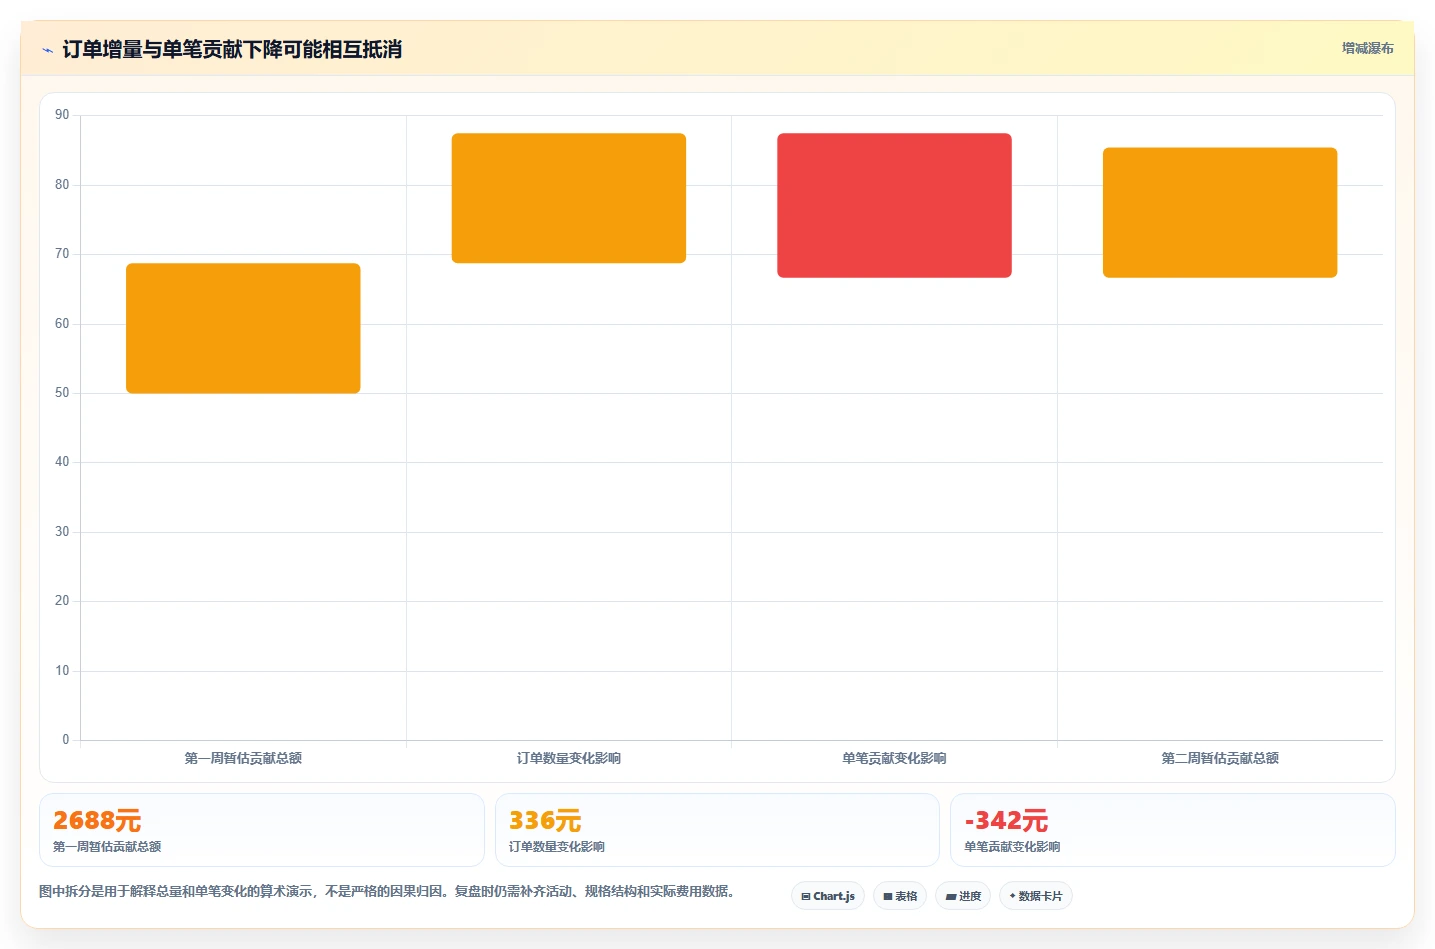Viewport: 1435px width, 949px height.
Task: Click the -342元 data card
Action: click(x=1172, y=830)
